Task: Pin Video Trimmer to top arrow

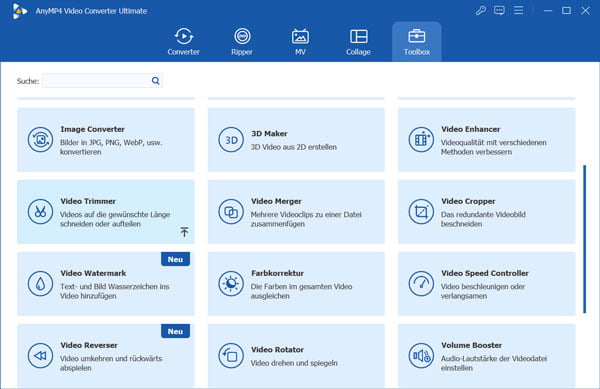Action: (184, 232)
